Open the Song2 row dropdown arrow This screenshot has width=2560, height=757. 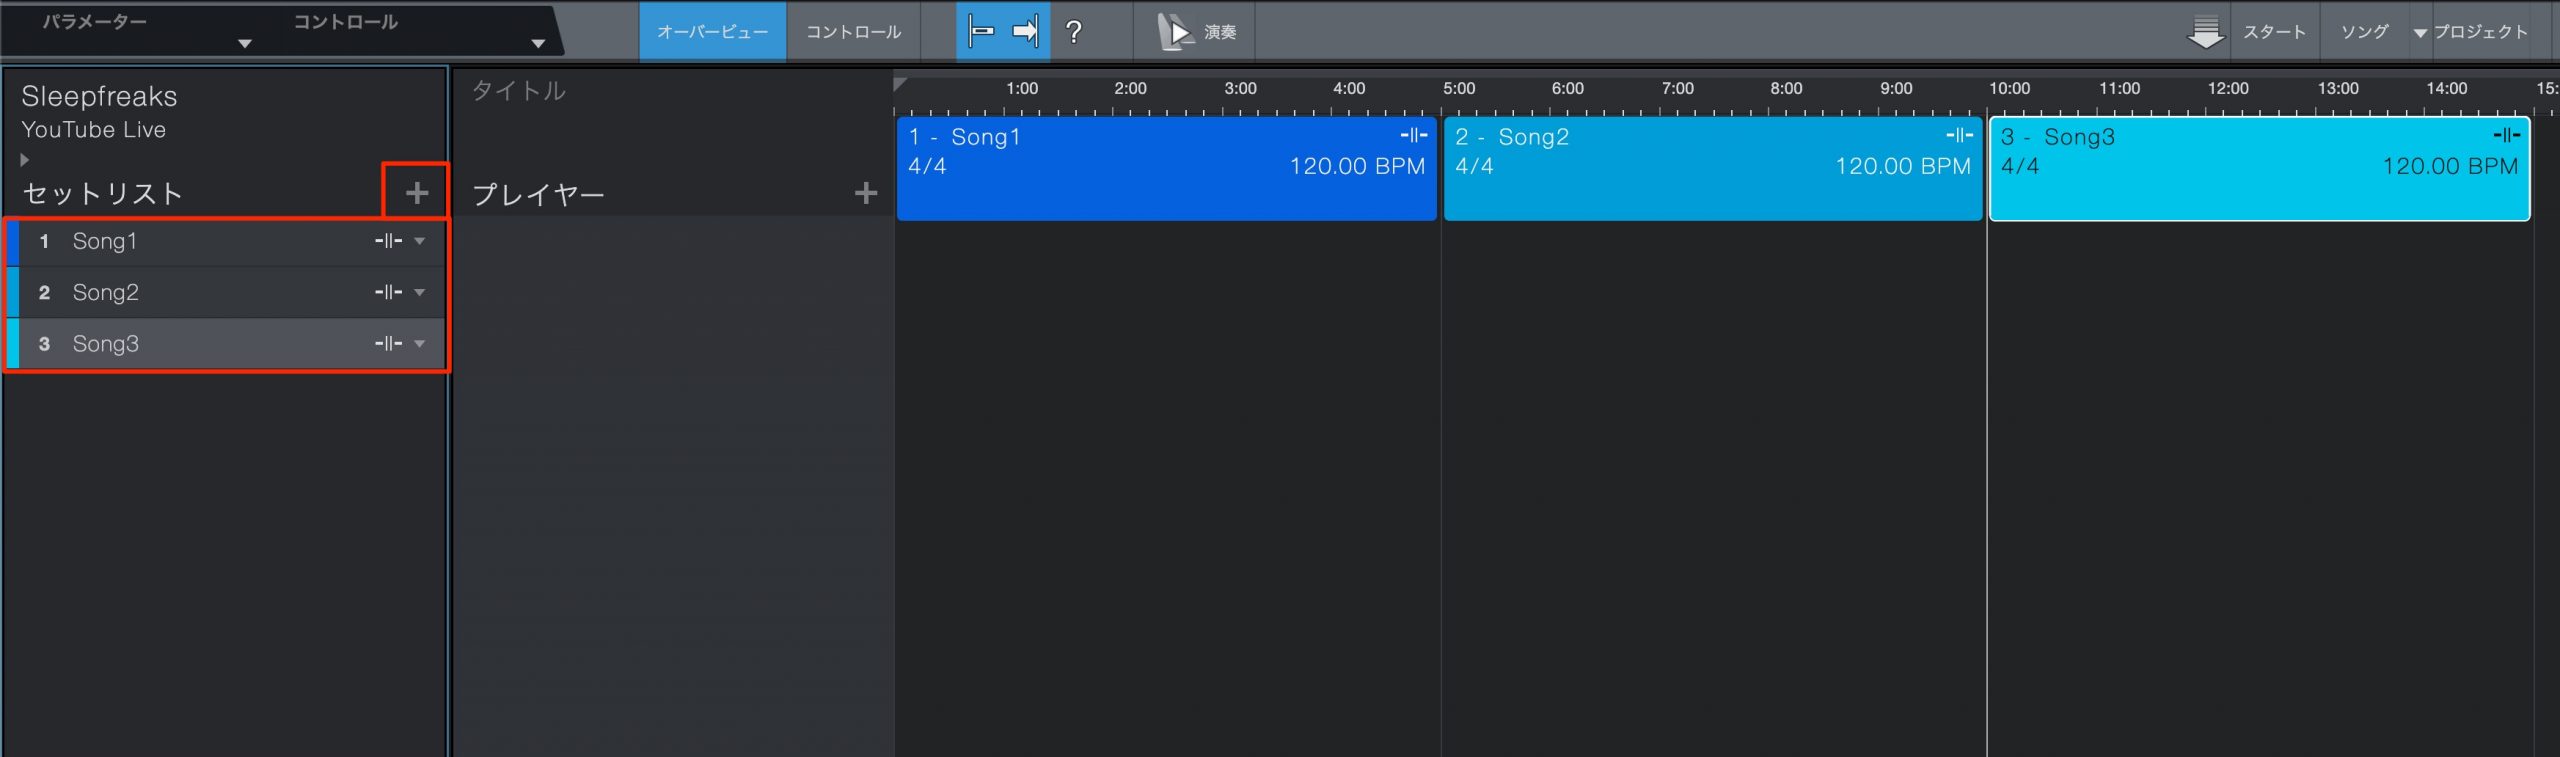pyautogui.click(x=420, y=292)
